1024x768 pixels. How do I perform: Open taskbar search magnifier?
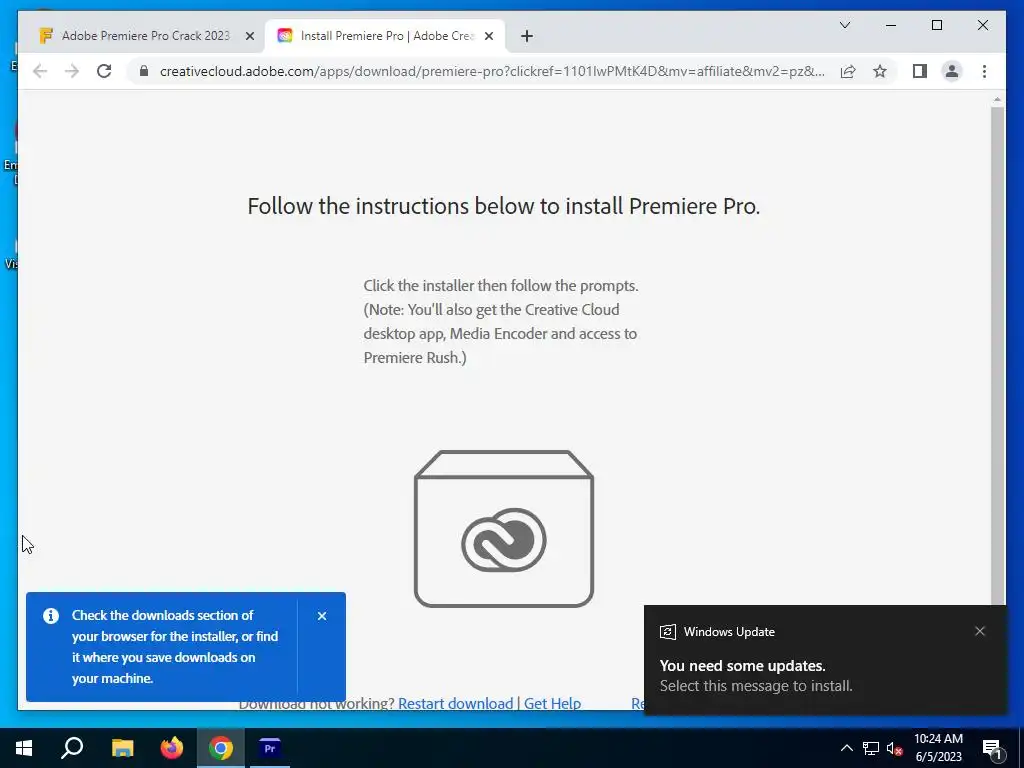(72, 748)
